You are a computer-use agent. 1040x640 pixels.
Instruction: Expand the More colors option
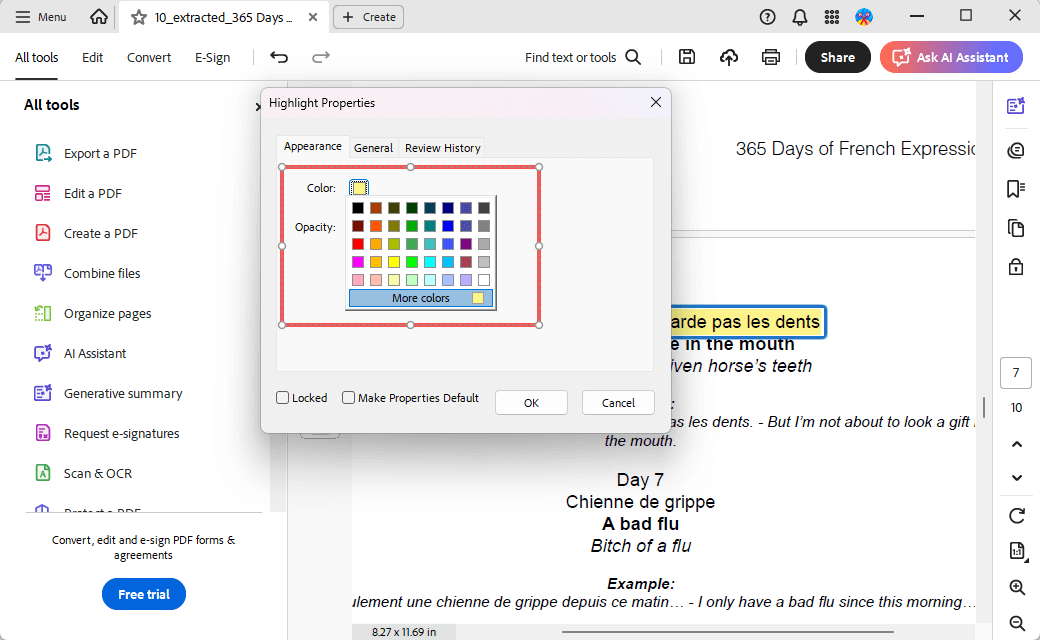421,298
